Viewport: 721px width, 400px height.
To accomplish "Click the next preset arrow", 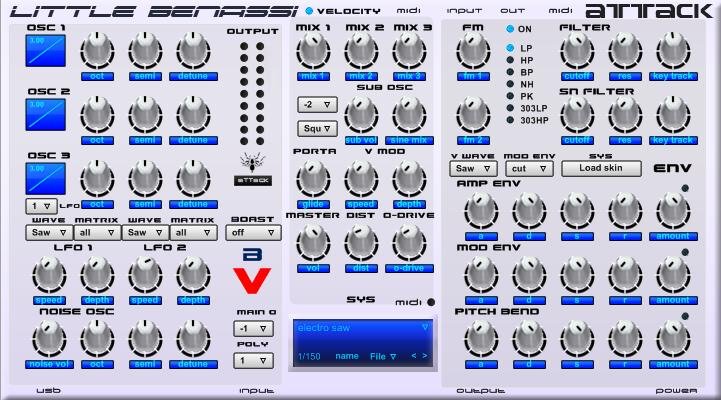I will pos(424,356).
